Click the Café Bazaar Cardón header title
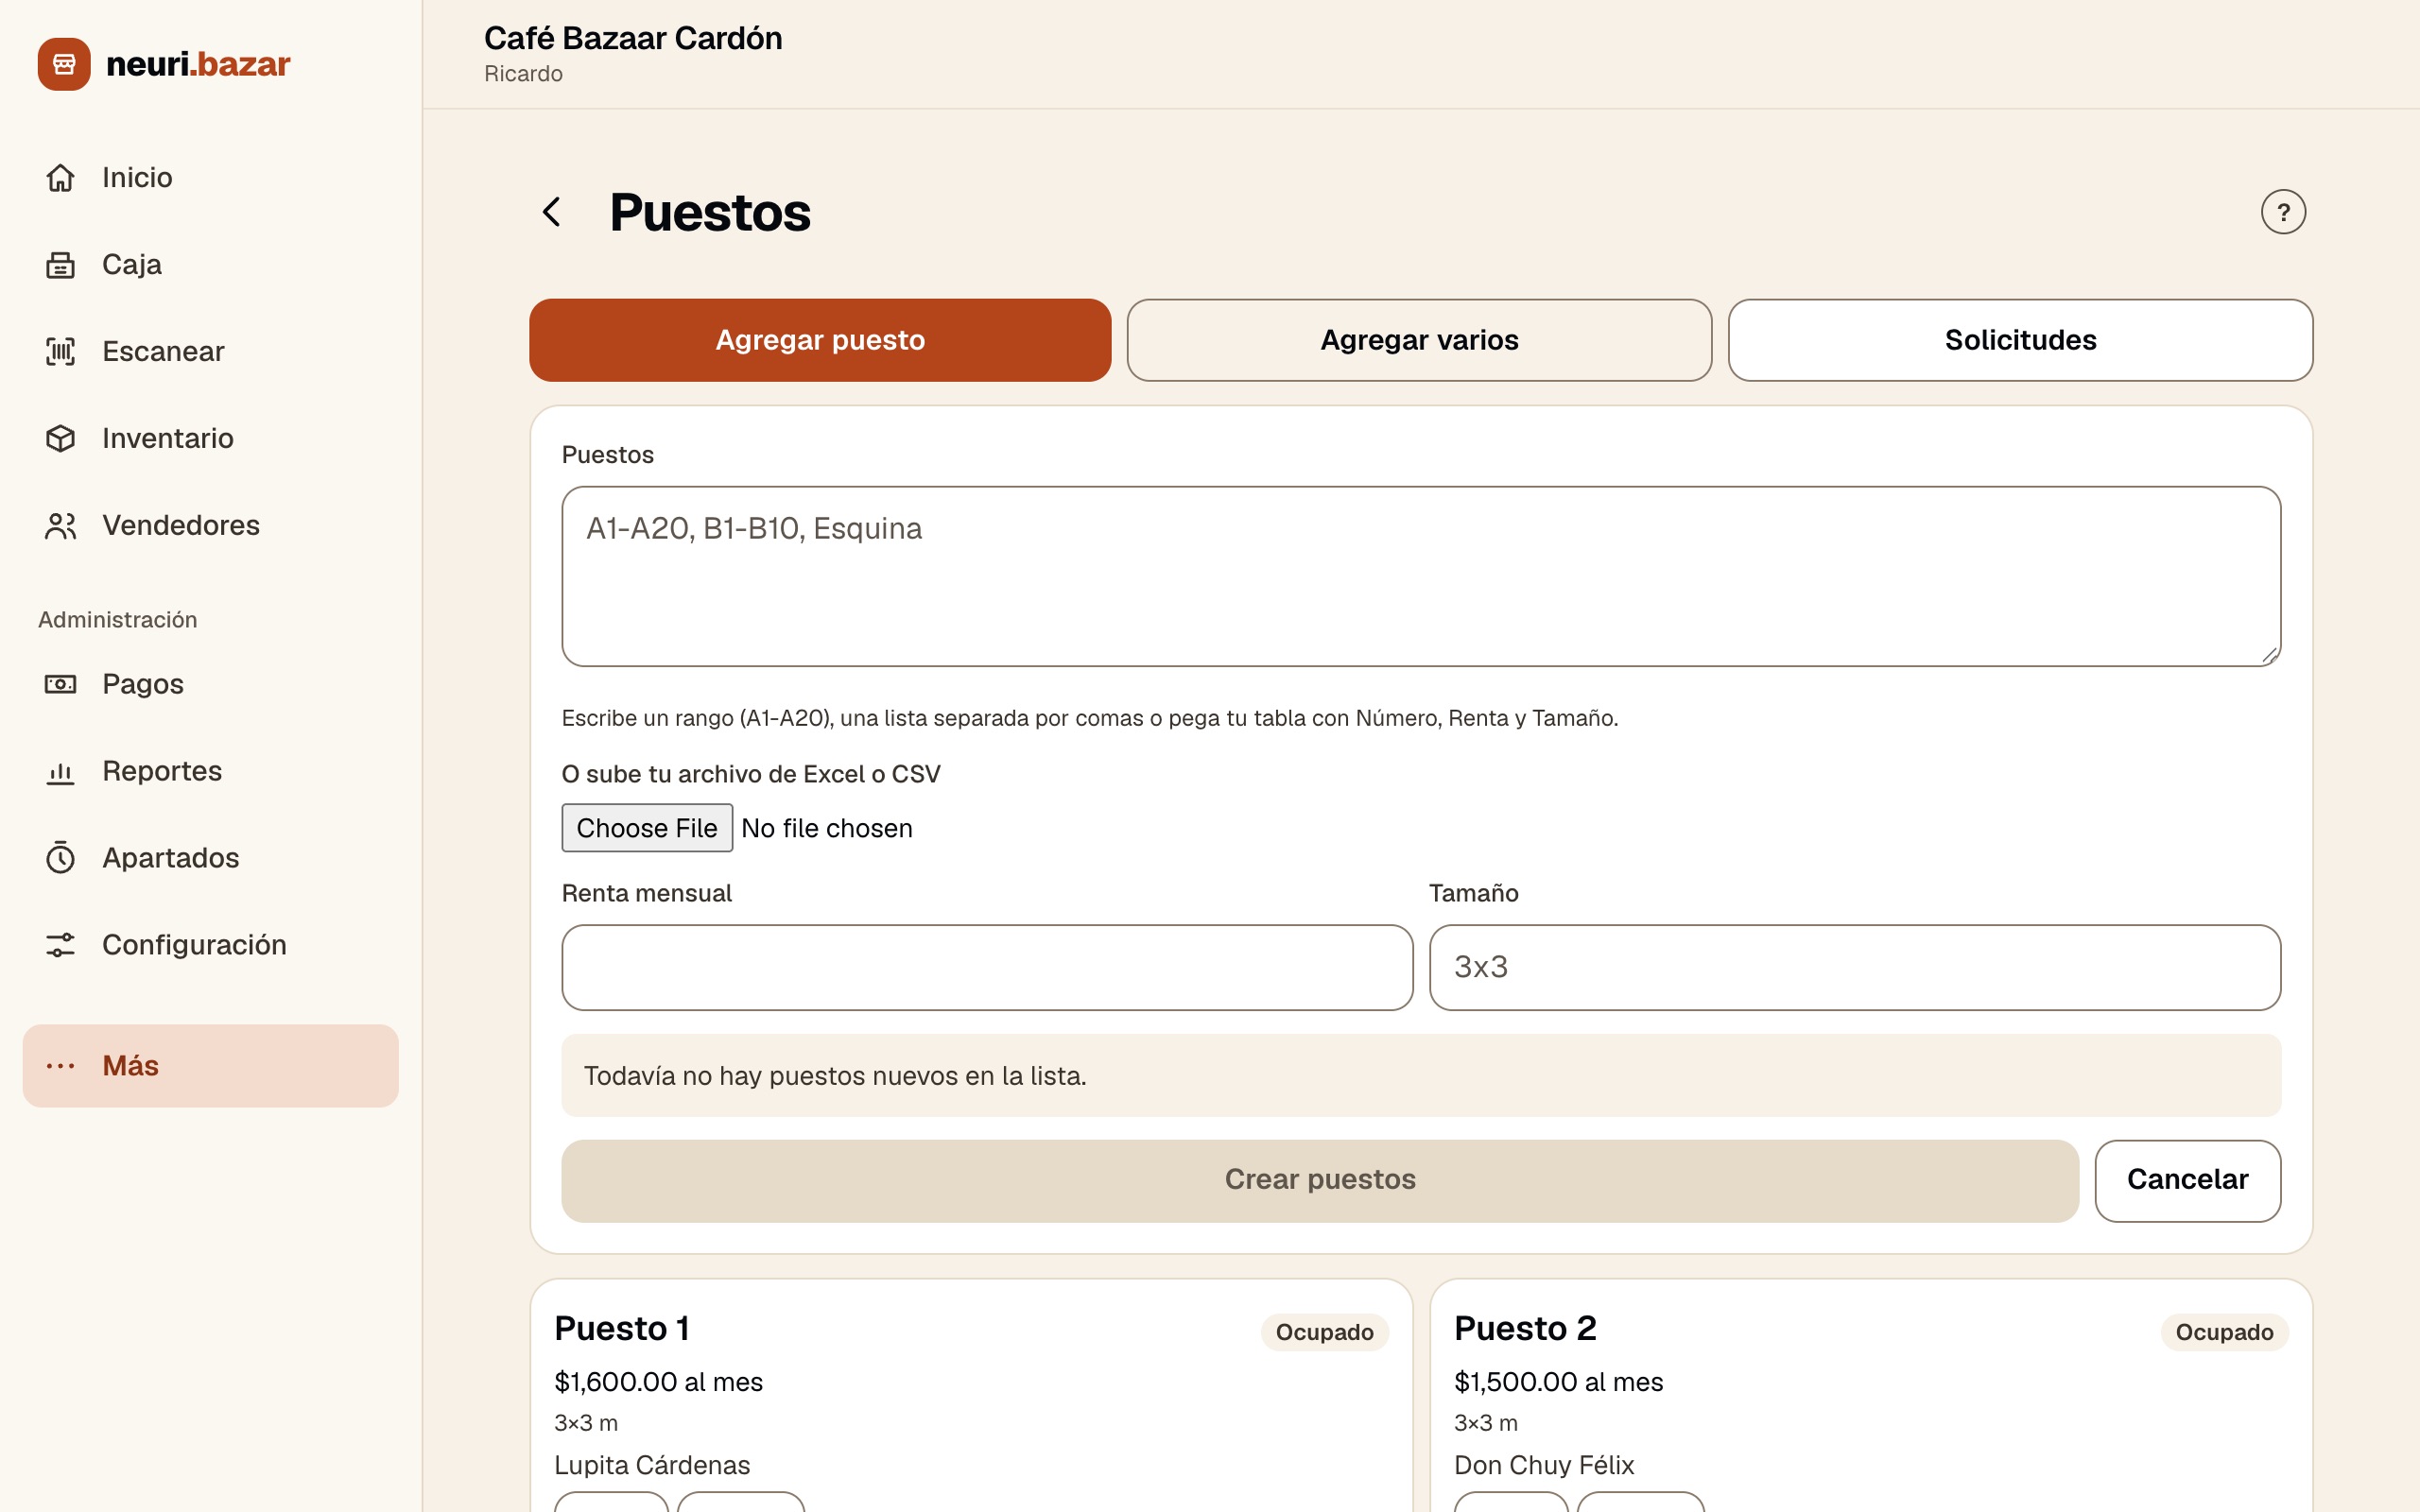2420x1512 pixels. 633,38
